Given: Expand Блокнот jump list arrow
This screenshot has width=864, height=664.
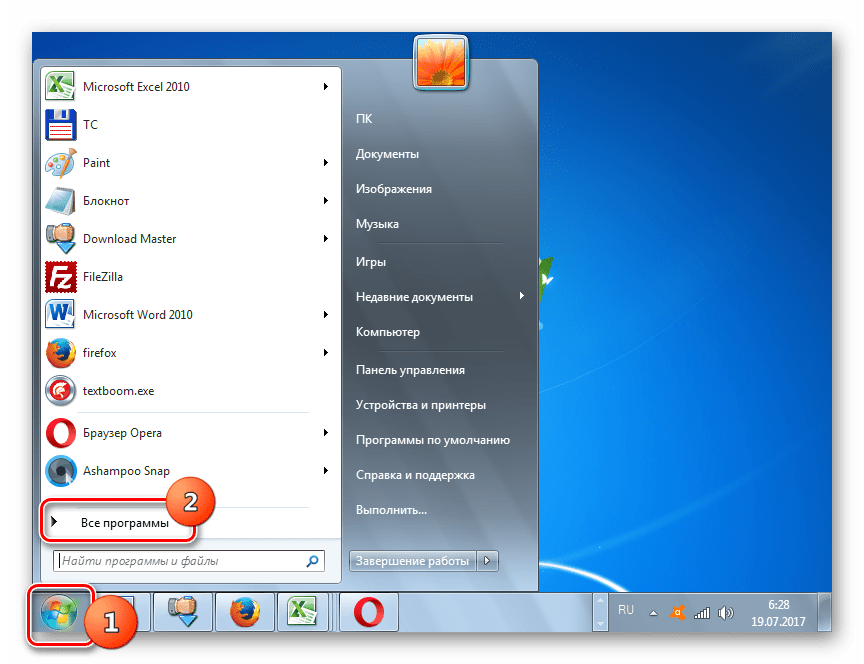Looking at the screenshot, I should tap(326, 201).
